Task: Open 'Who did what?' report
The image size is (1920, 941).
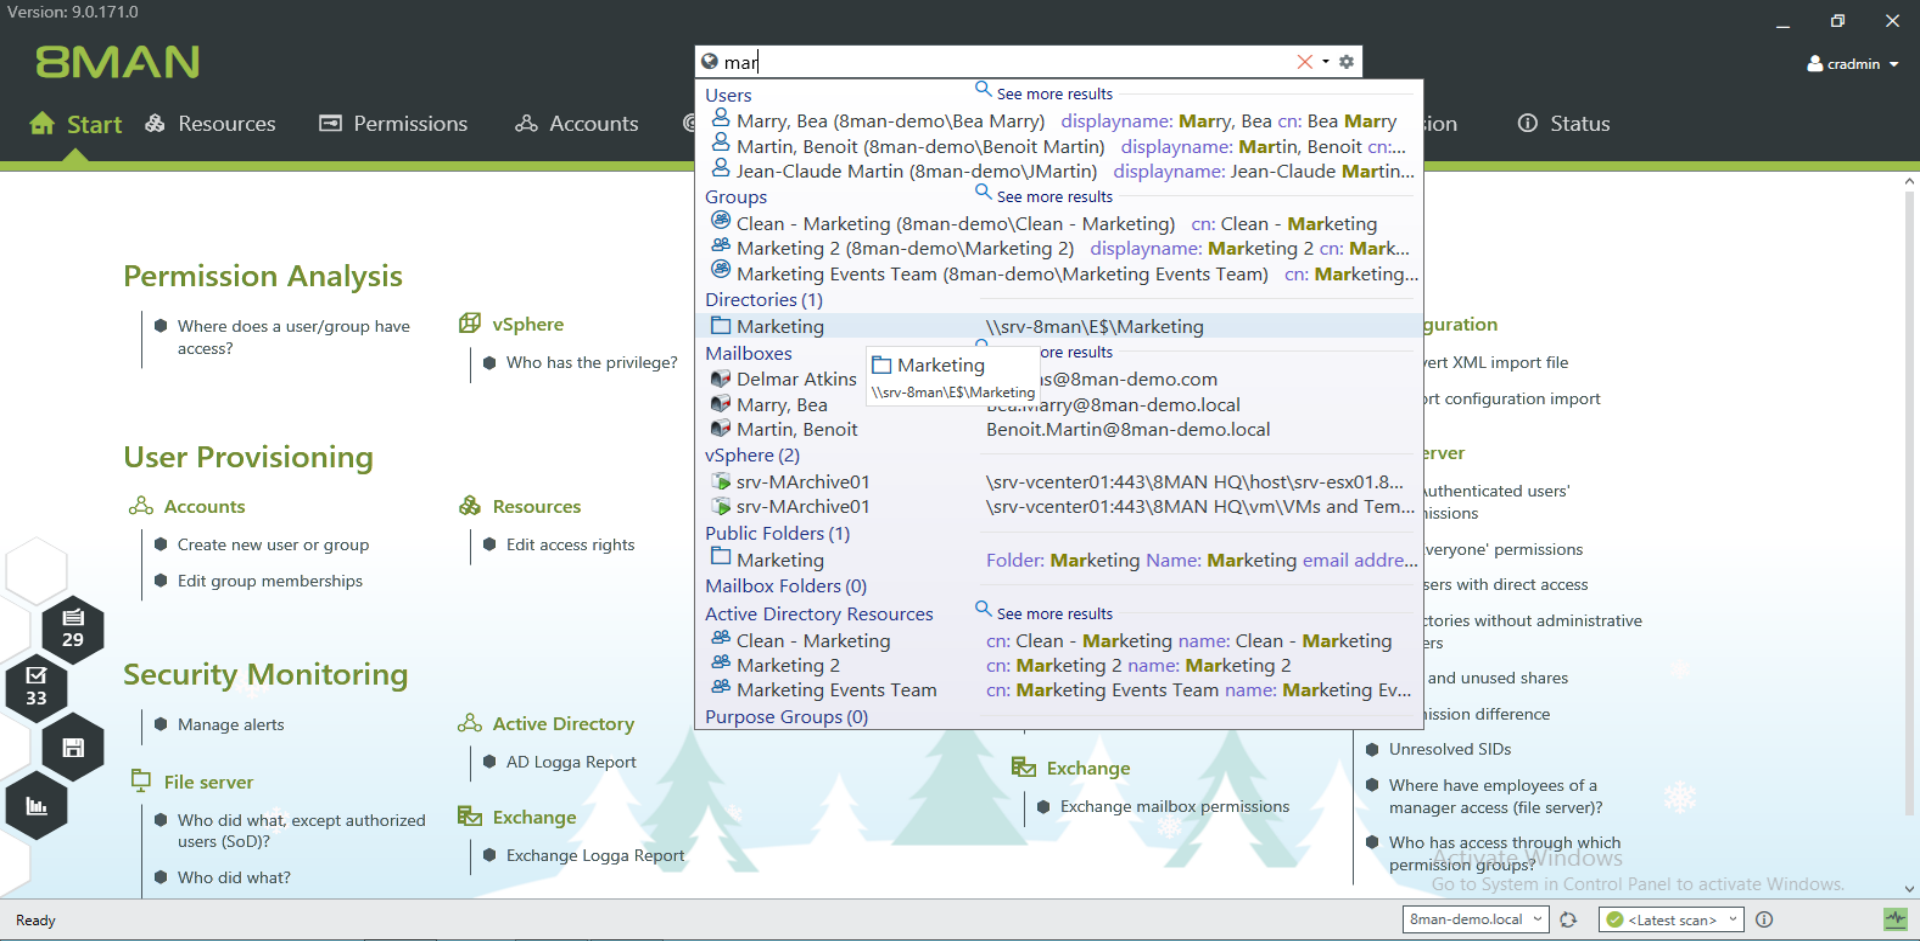Action: coord(234,878)
